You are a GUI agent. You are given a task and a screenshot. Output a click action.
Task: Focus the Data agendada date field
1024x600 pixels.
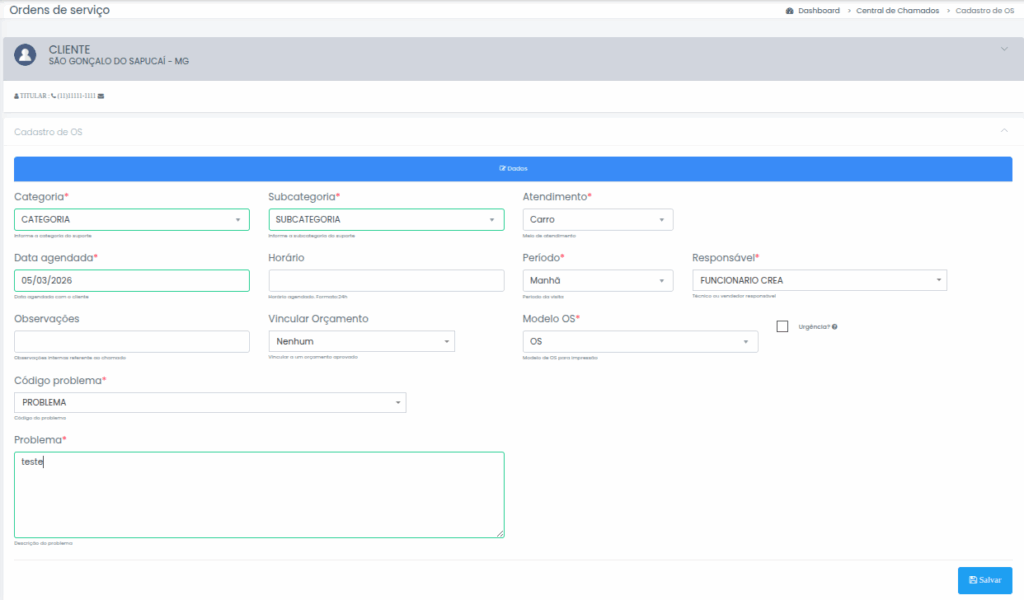coord(131,281)
